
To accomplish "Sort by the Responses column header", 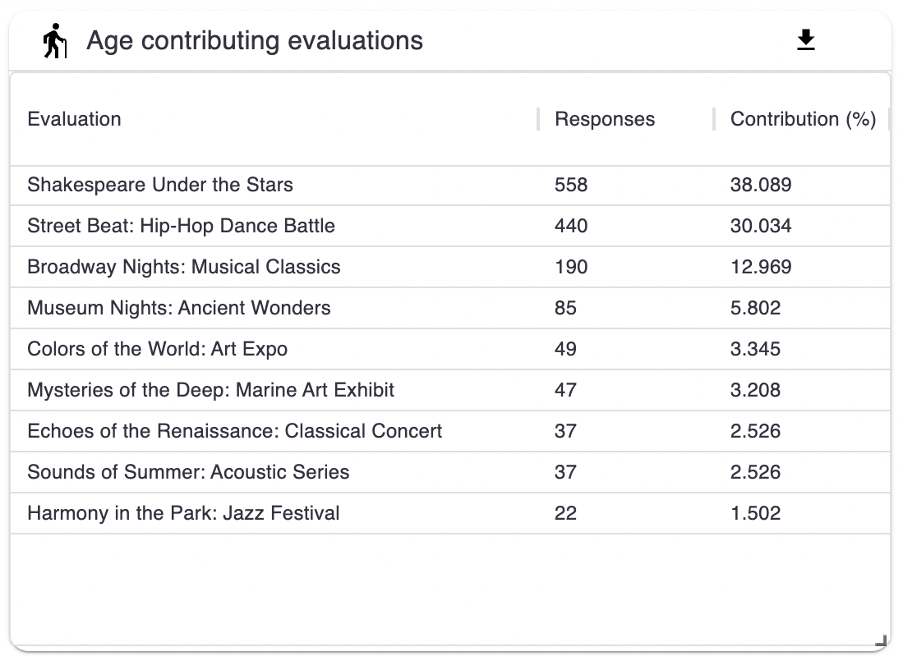I will (604, 119).
